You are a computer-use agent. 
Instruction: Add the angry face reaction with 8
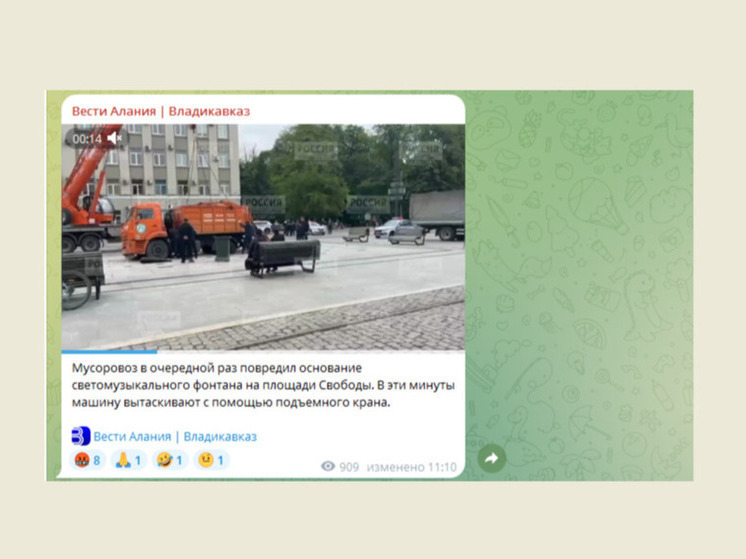tap(88, 460)
